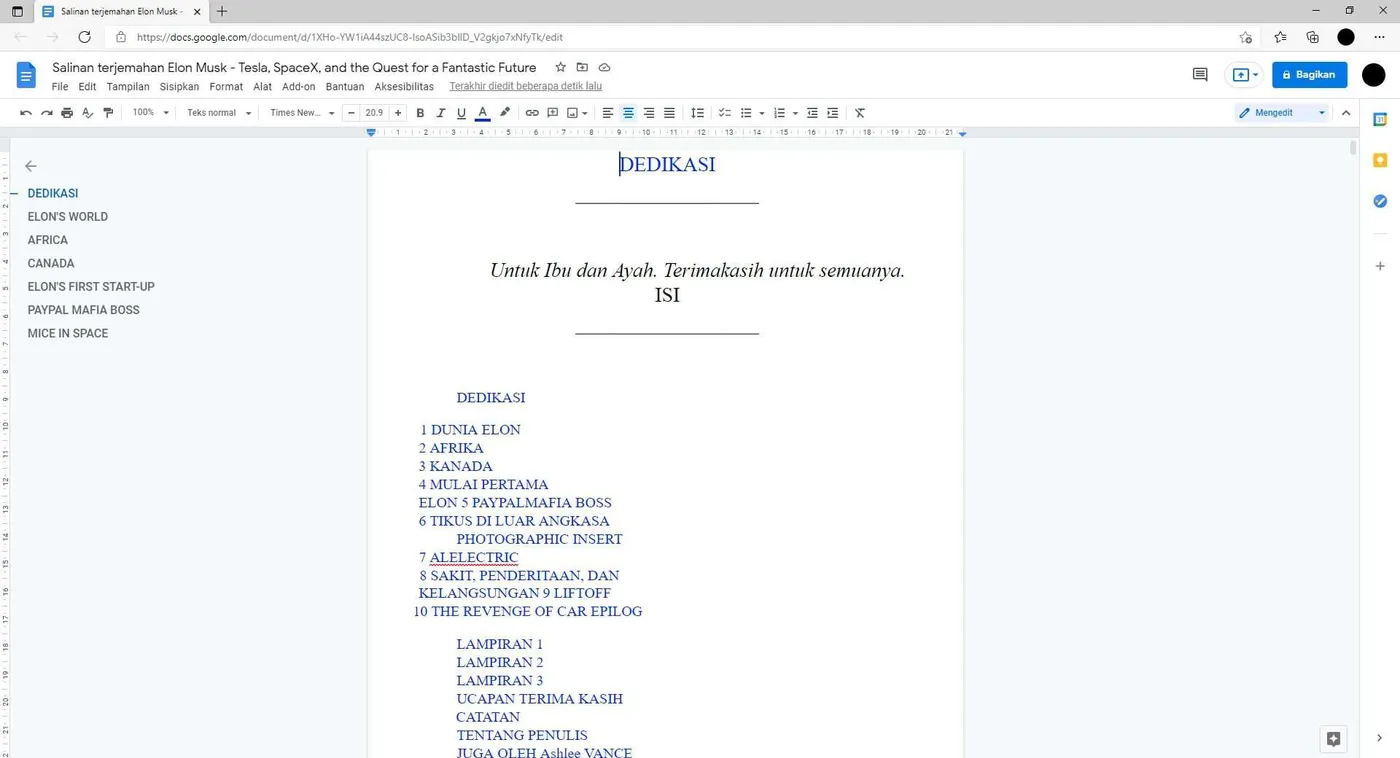Open the Keep notes side panel icon
1400x758 pixels.
pos(1380,160)
